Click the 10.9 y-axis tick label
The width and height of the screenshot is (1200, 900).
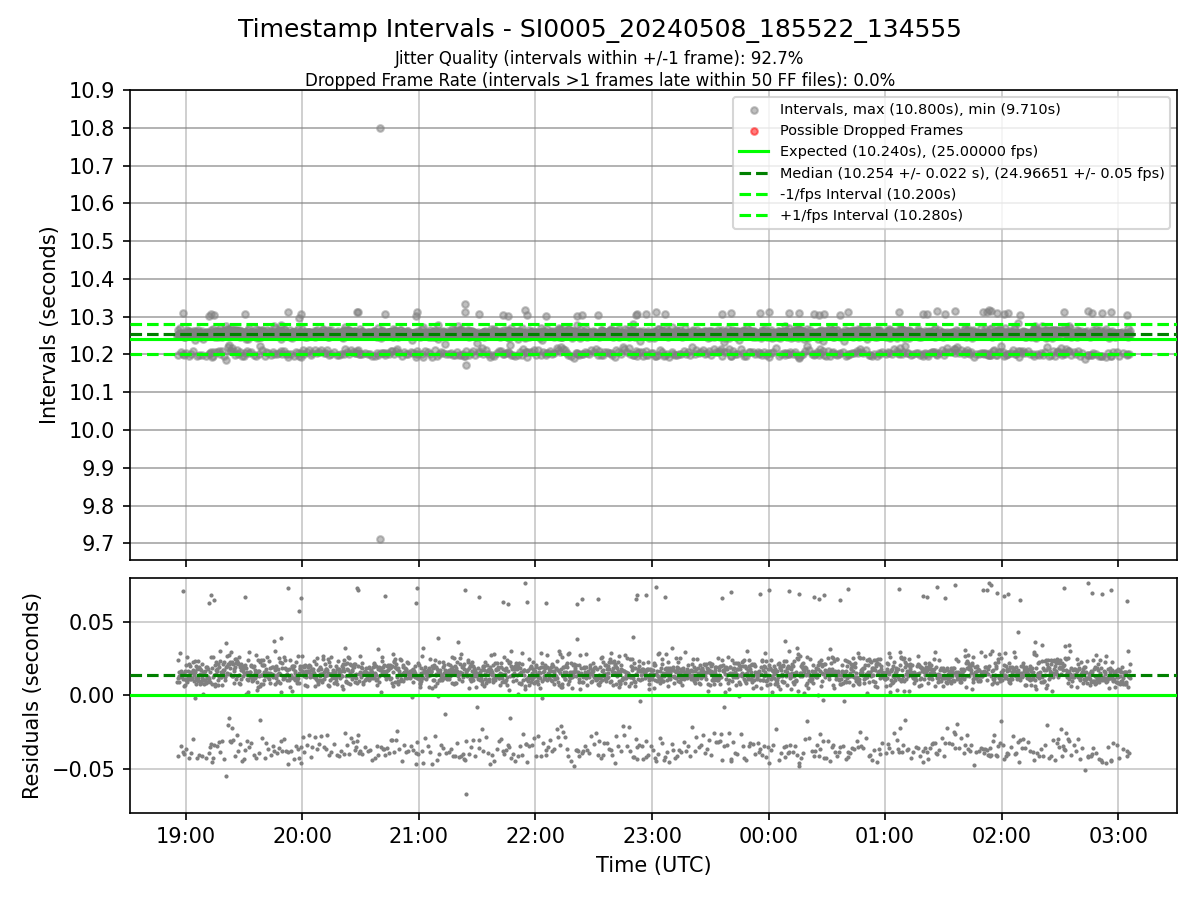click(x=92, y=91)
